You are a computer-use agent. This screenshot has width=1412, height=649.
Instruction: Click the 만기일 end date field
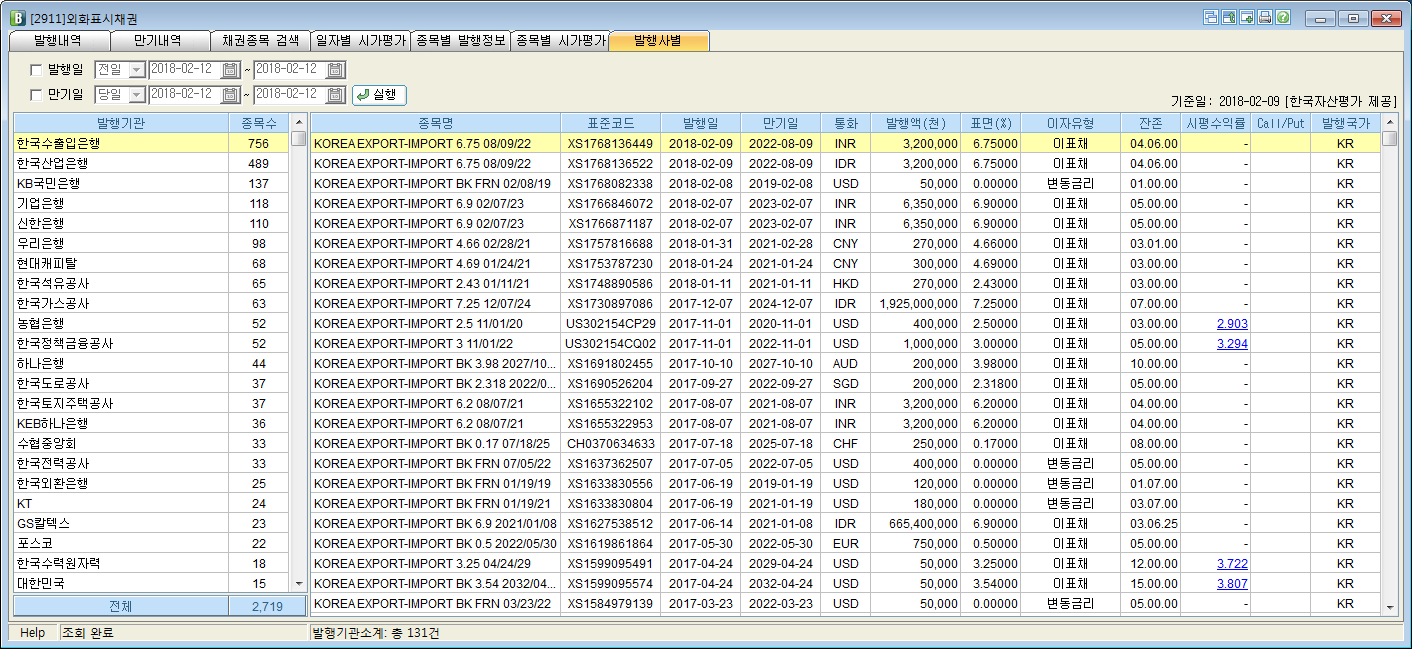[x=291, y=95]
